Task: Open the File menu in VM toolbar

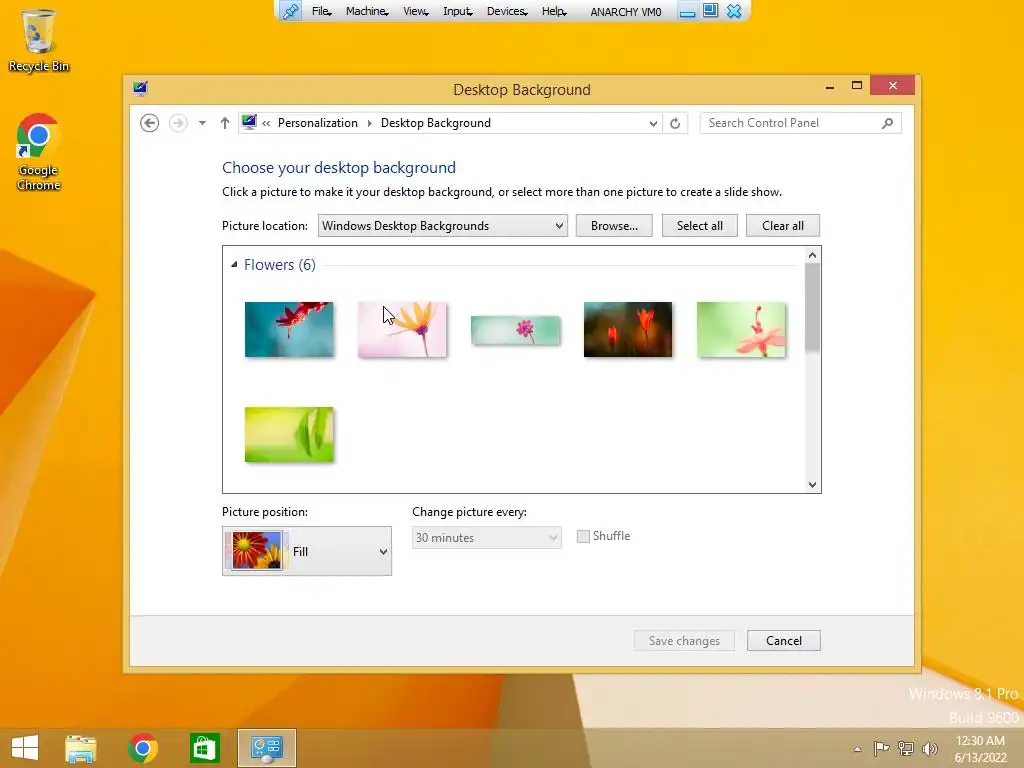Action: (321, 11)
